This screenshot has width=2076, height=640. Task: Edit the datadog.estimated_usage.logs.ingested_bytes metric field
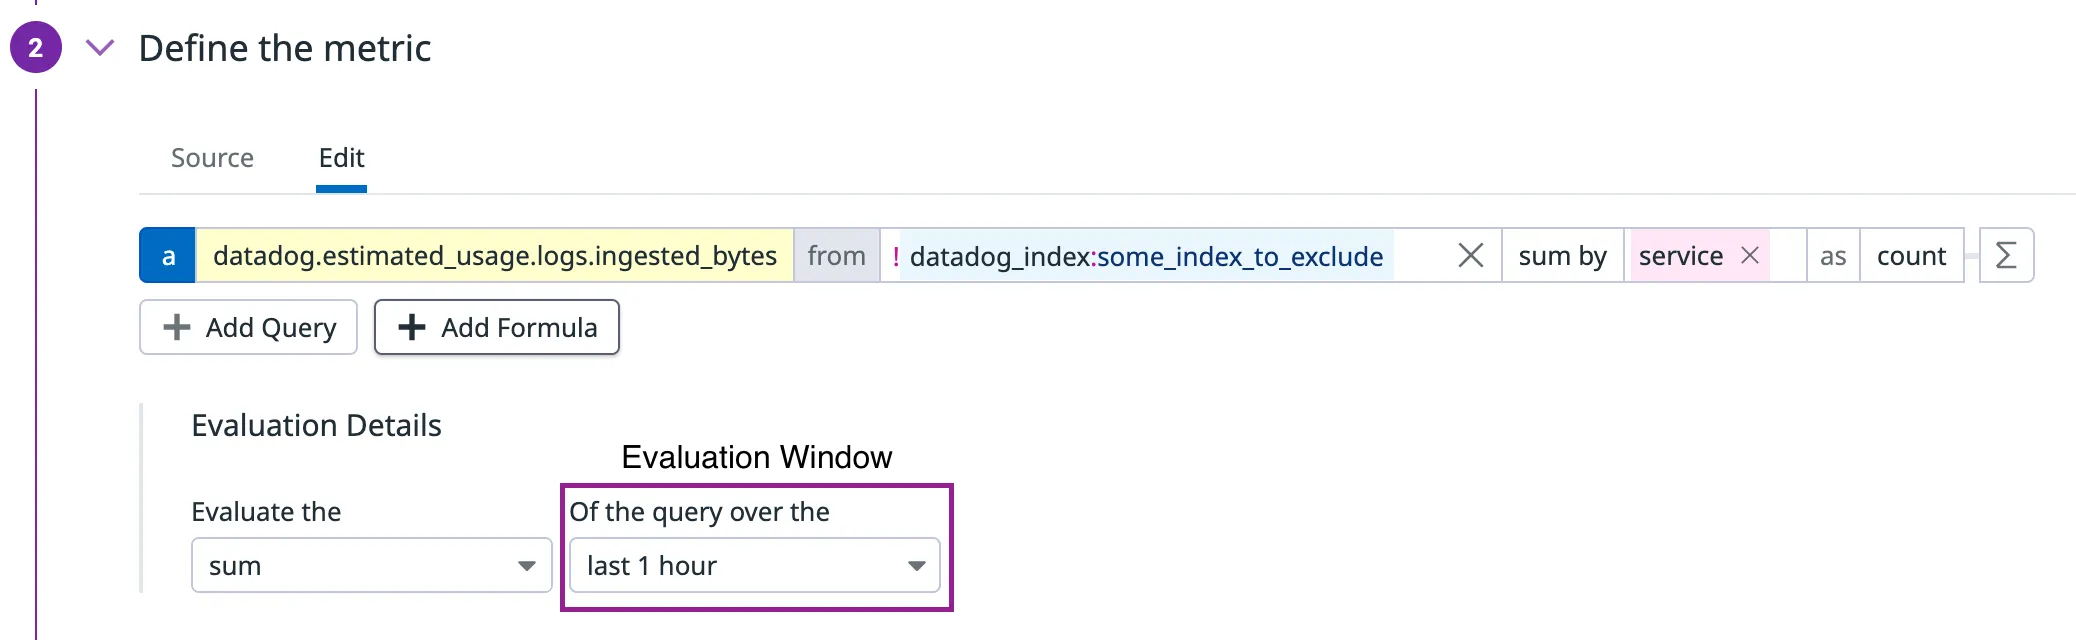coord(494,256)
